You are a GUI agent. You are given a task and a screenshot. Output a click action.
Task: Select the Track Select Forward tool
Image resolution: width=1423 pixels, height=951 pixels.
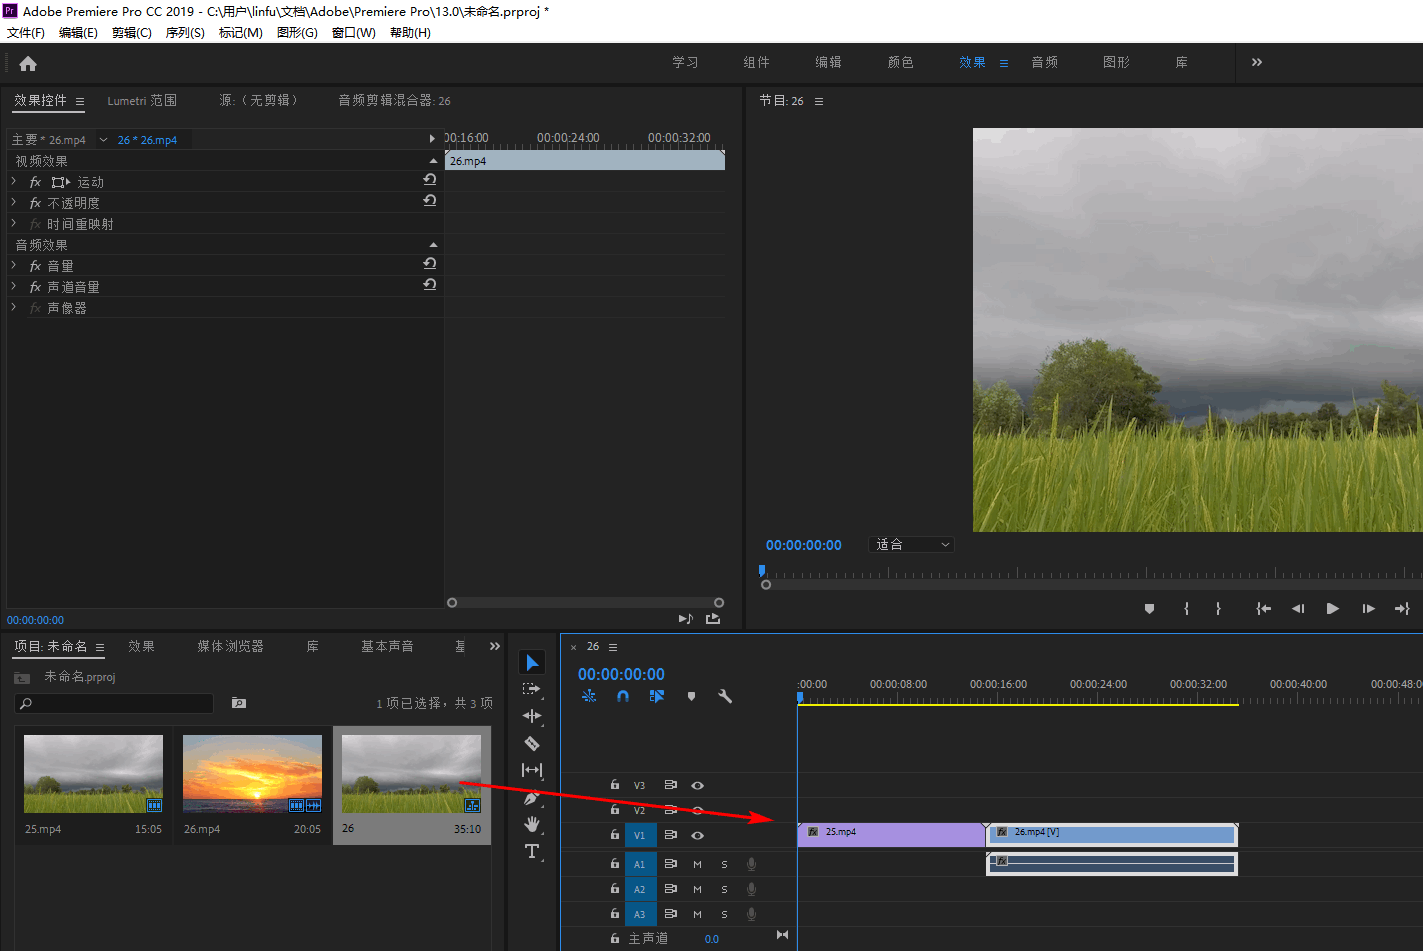(532, 689)
